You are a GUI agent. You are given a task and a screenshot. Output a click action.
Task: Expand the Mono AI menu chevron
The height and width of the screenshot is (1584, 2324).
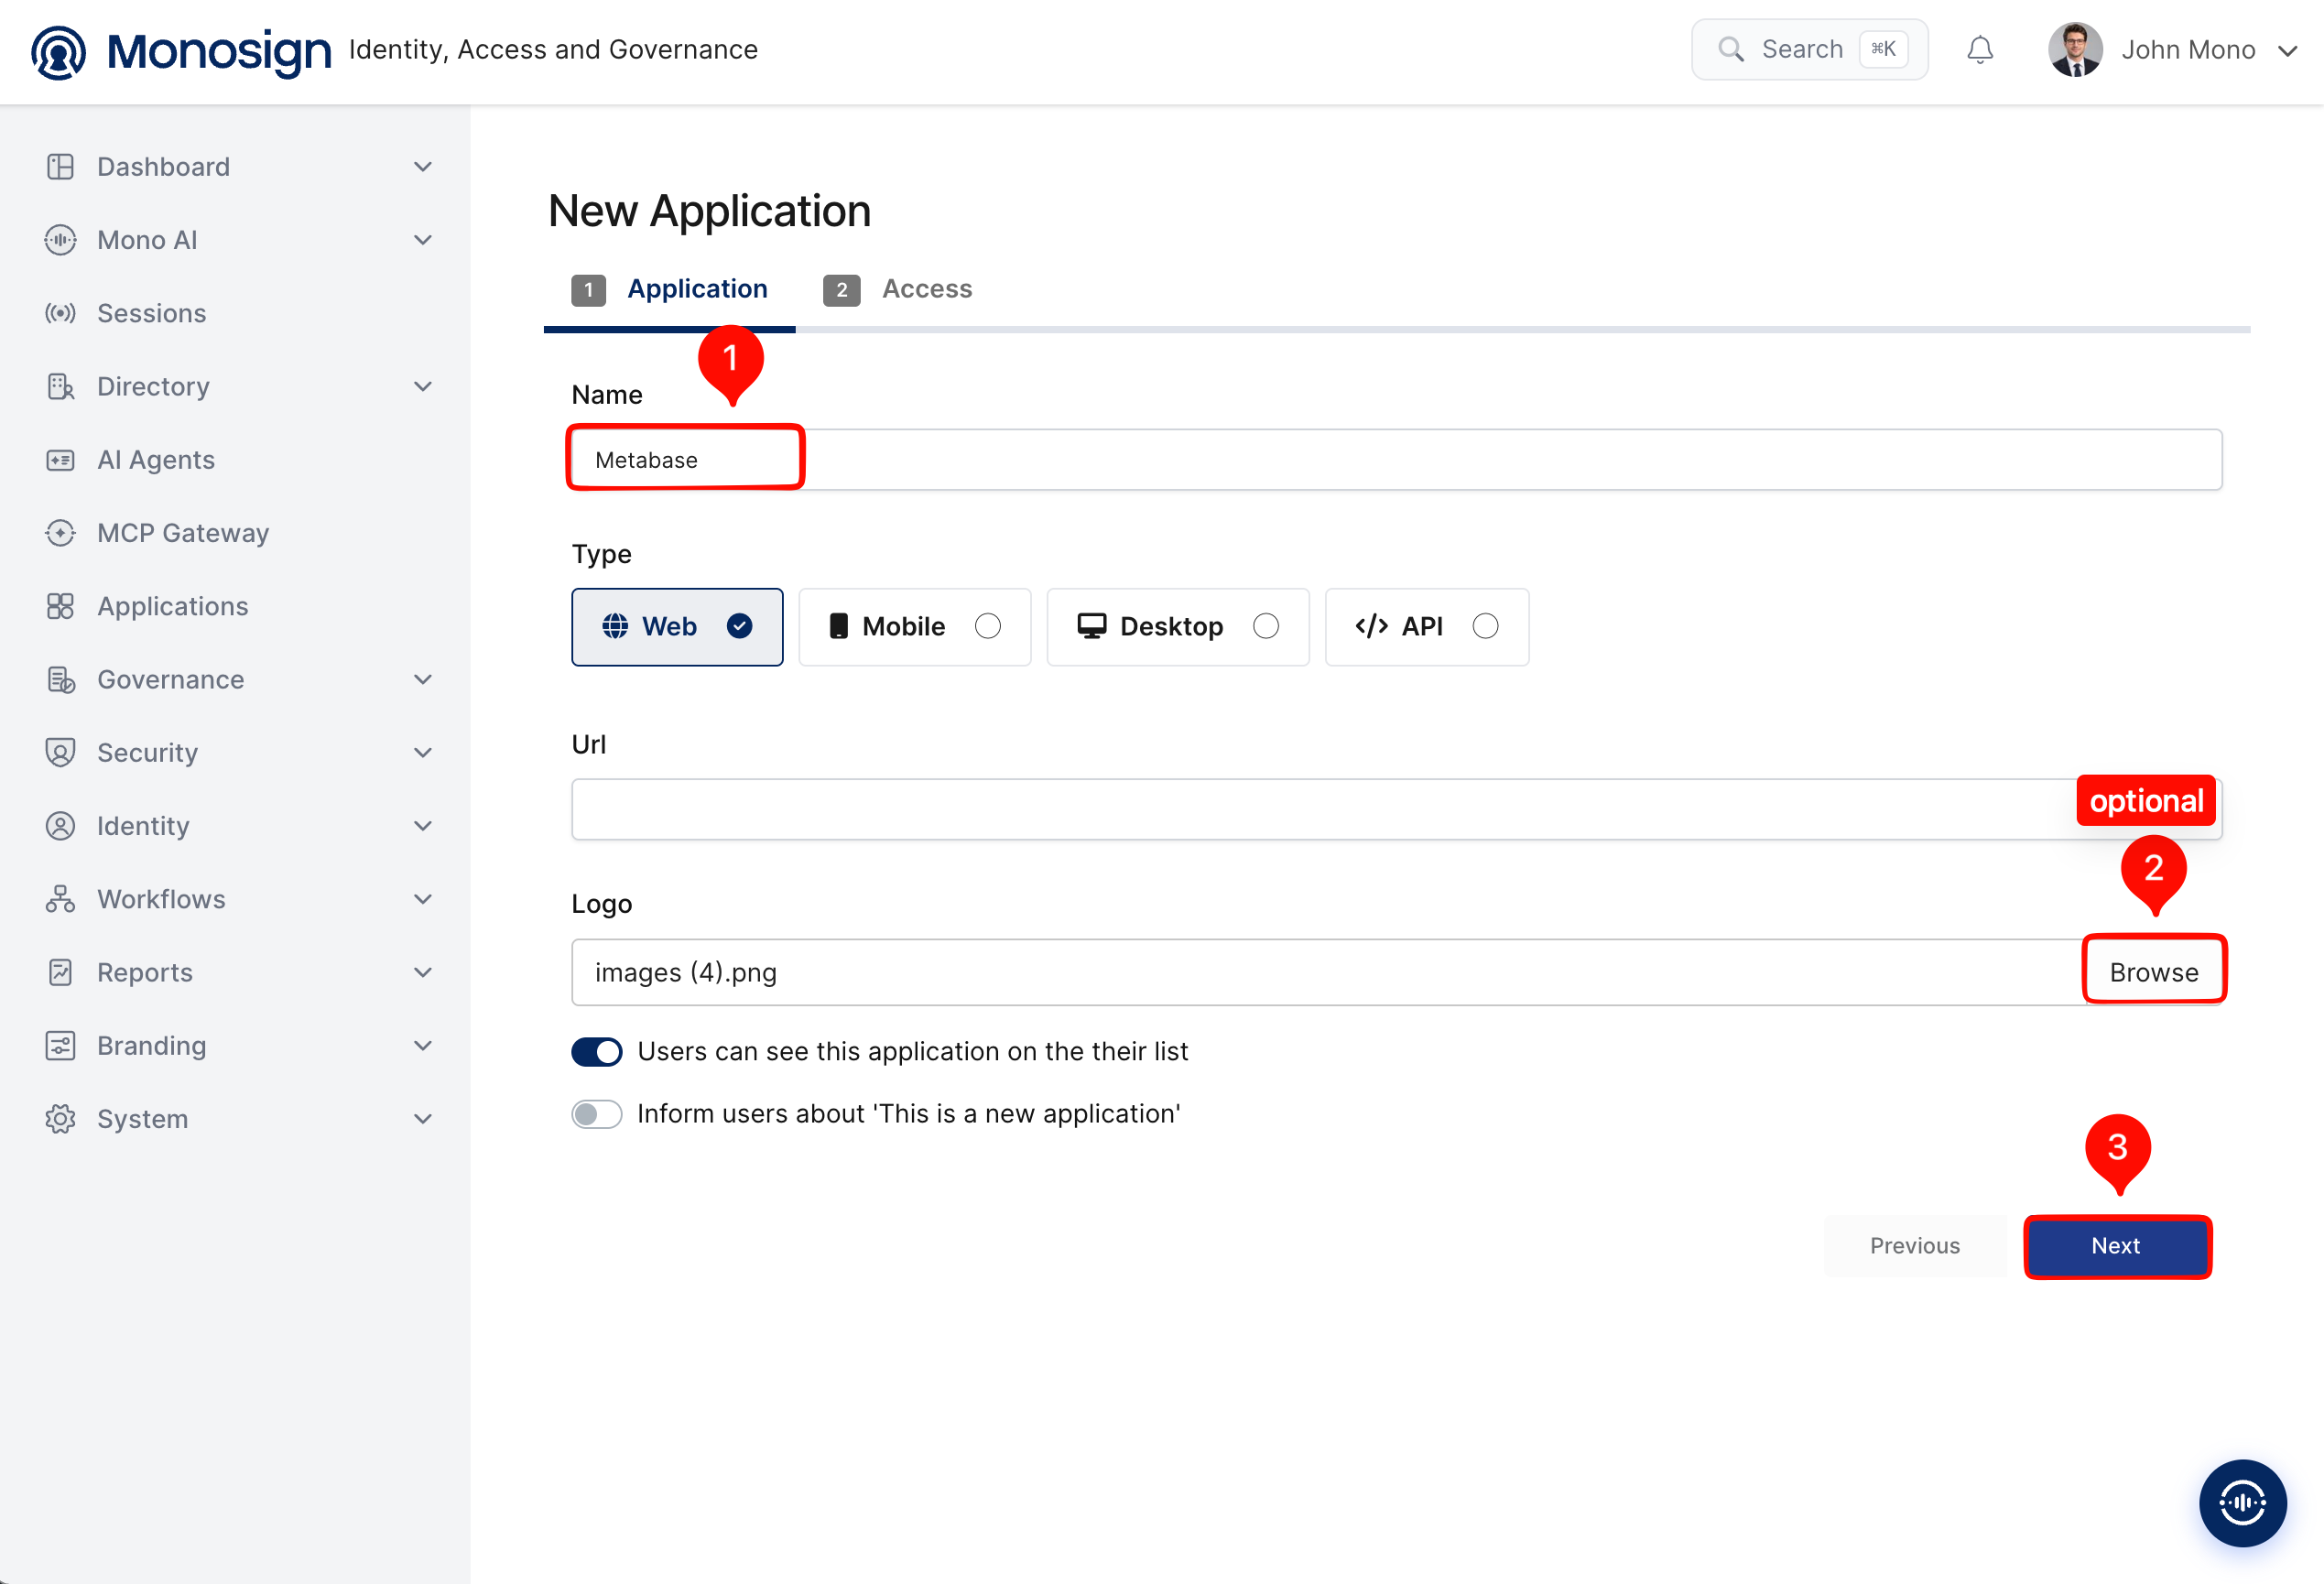[x=423, y=240]
